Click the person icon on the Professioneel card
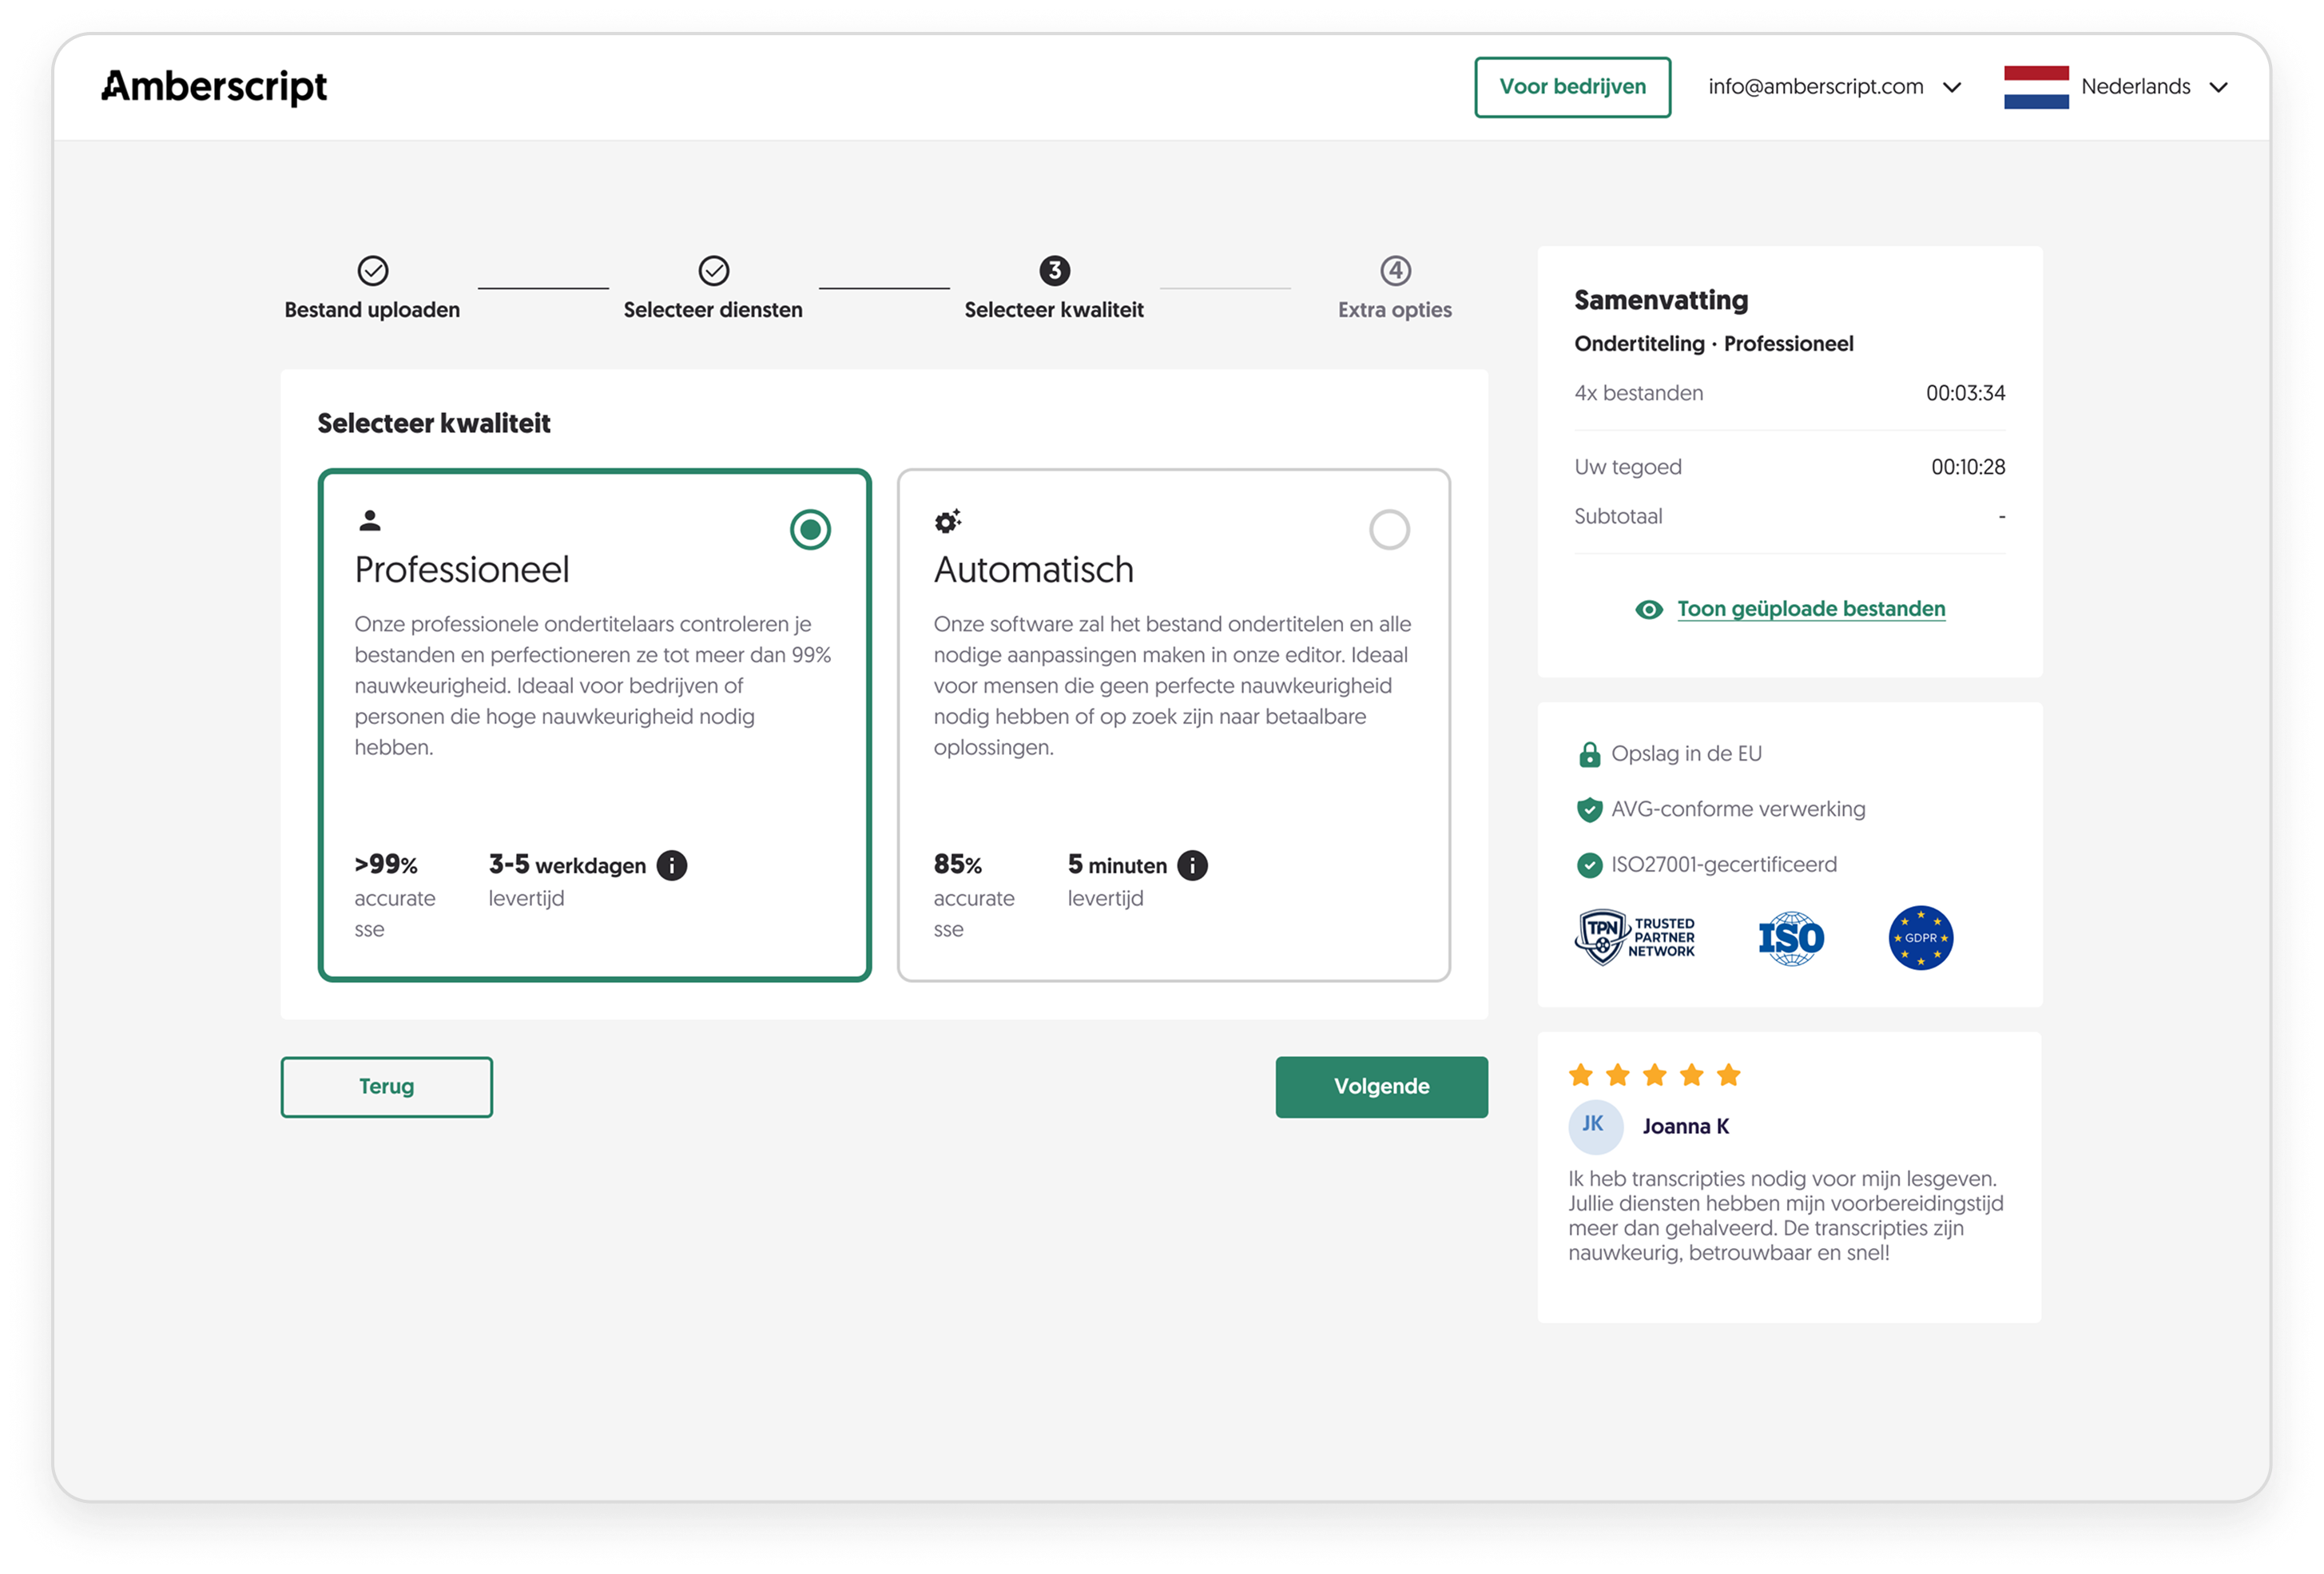Image resolution: width=2324 pixels, height=1574 pixels. [371, 521]
